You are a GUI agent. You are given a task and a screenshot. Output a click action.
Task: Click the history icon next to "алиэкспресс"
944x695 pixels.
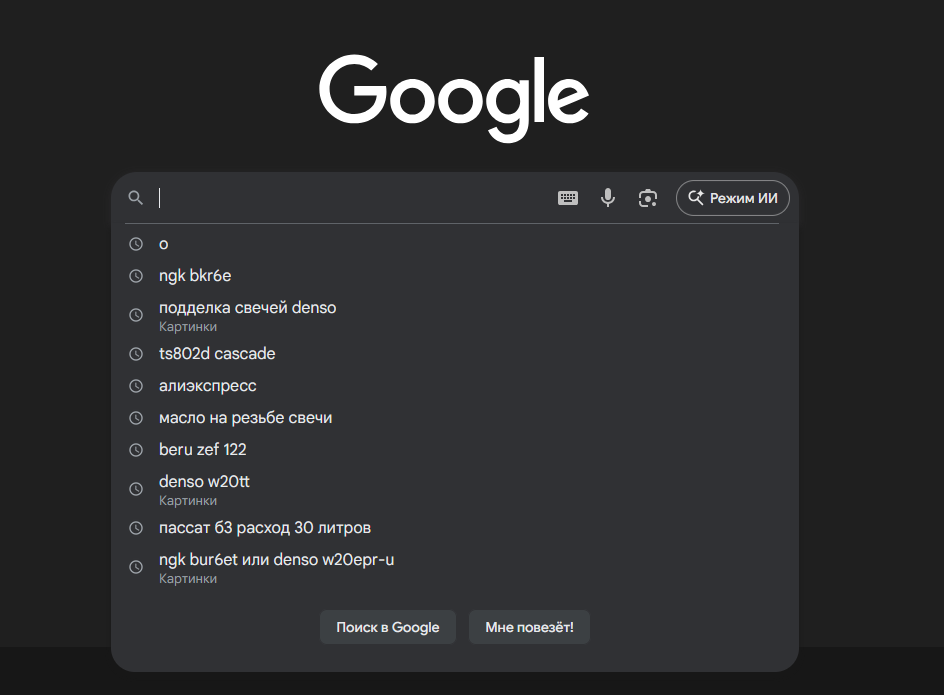(x=136, y=386)
